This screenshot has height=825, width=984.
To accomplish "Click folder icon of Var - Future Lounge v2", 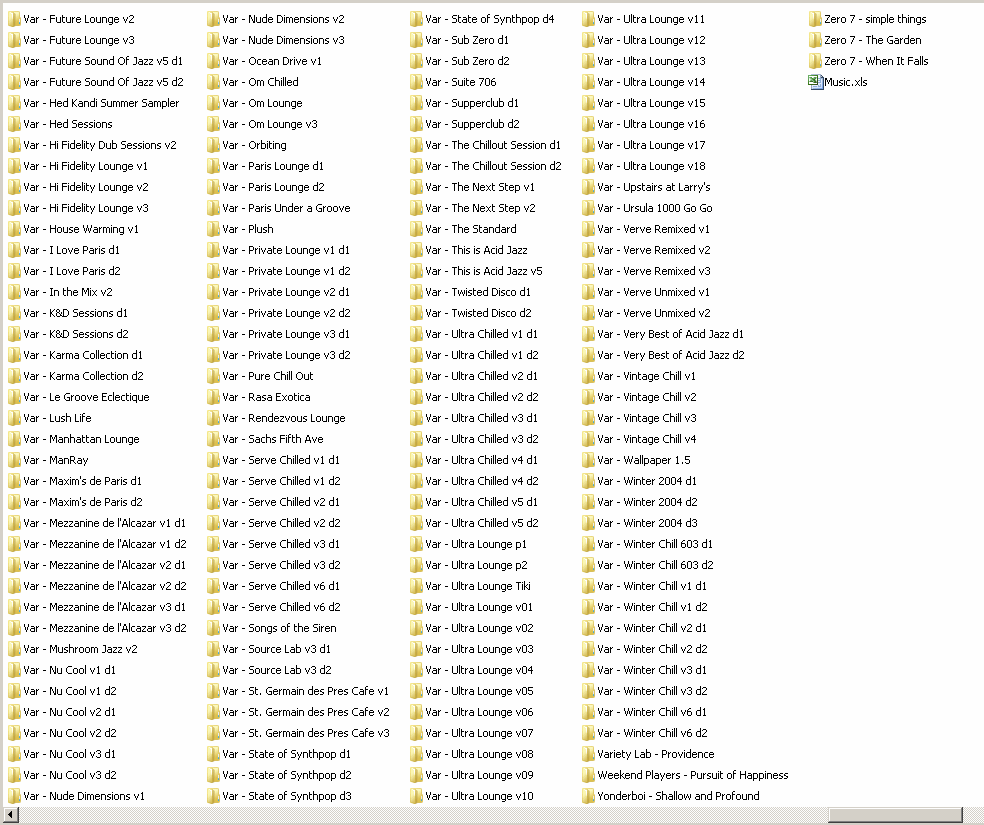I will click(14, 19).
